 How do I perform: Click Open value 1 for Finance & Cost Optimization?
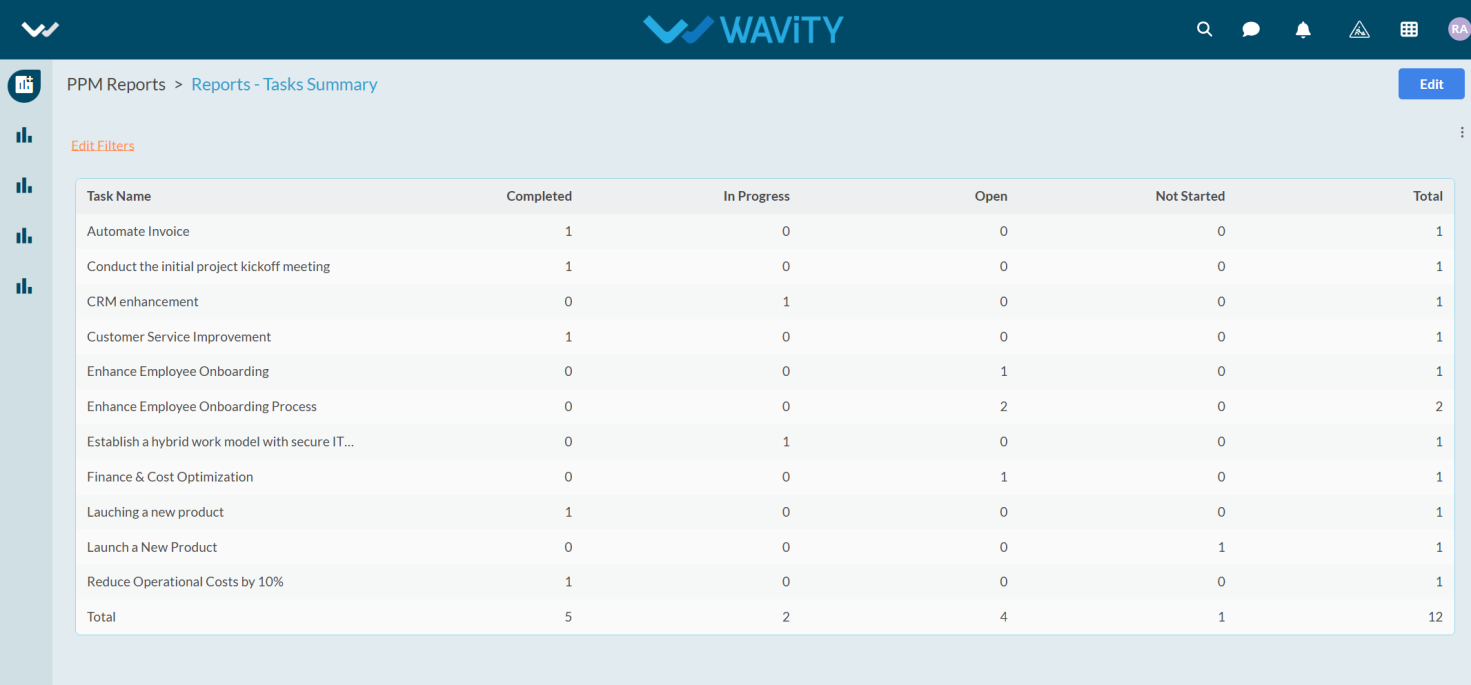pos(1003,476)
